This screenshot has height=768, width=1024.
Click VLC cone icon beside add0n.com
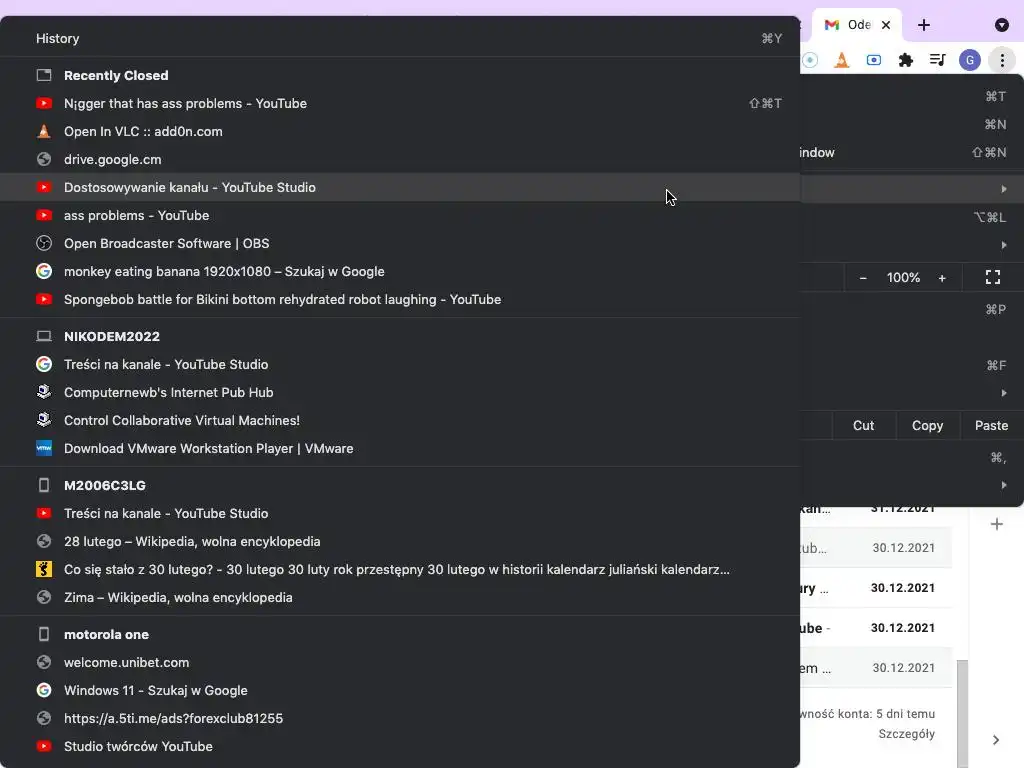(44, 131)
